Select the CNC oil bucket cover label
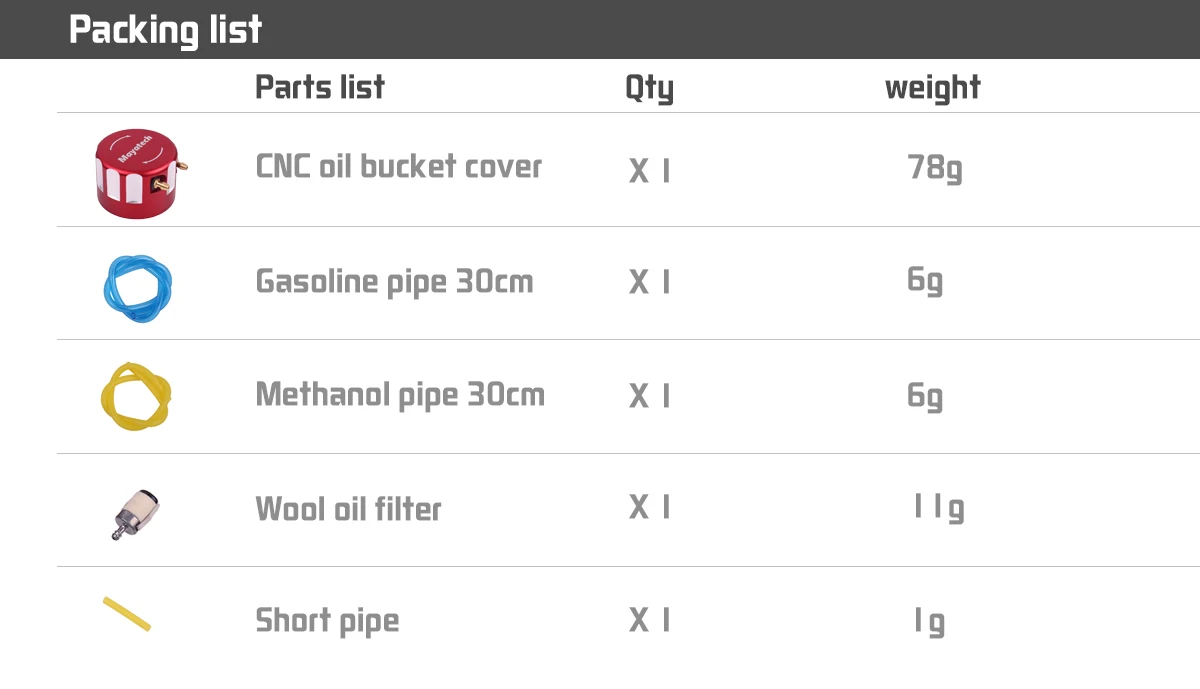Image resolution: width=1200 pixels, height=689 pixels. [x=399, y=166]
